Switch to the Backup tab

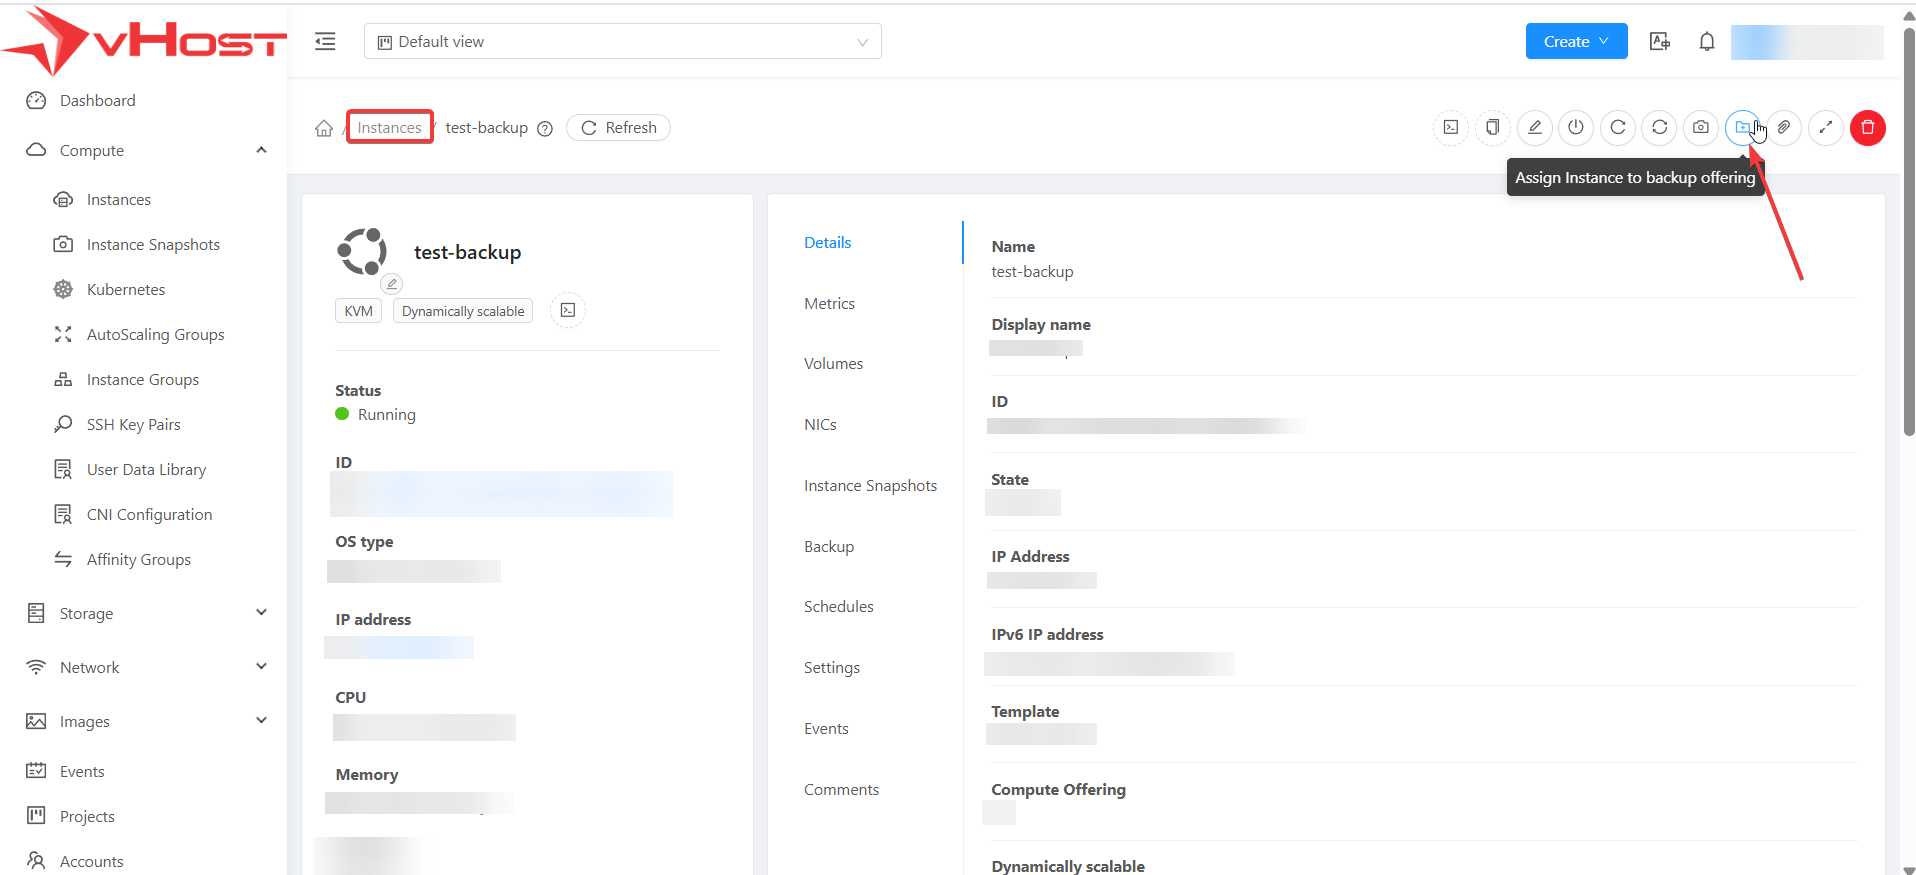[x=829, y=547]
